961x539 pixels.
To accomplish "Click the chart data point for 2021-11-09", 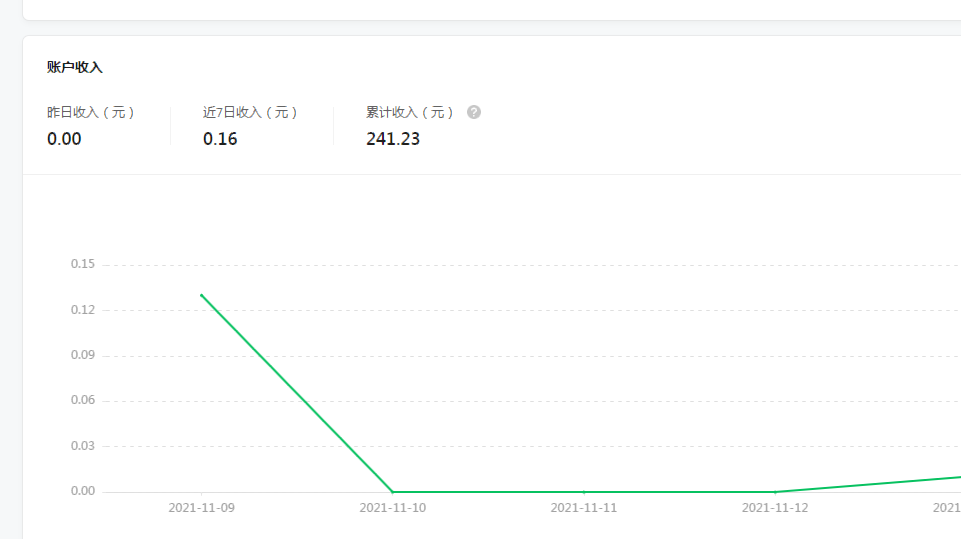I will 202,295.
